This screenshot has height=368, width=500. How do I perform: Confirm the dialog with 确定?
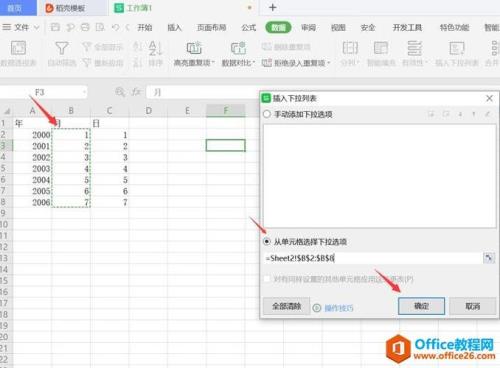(x=421, y=306)
